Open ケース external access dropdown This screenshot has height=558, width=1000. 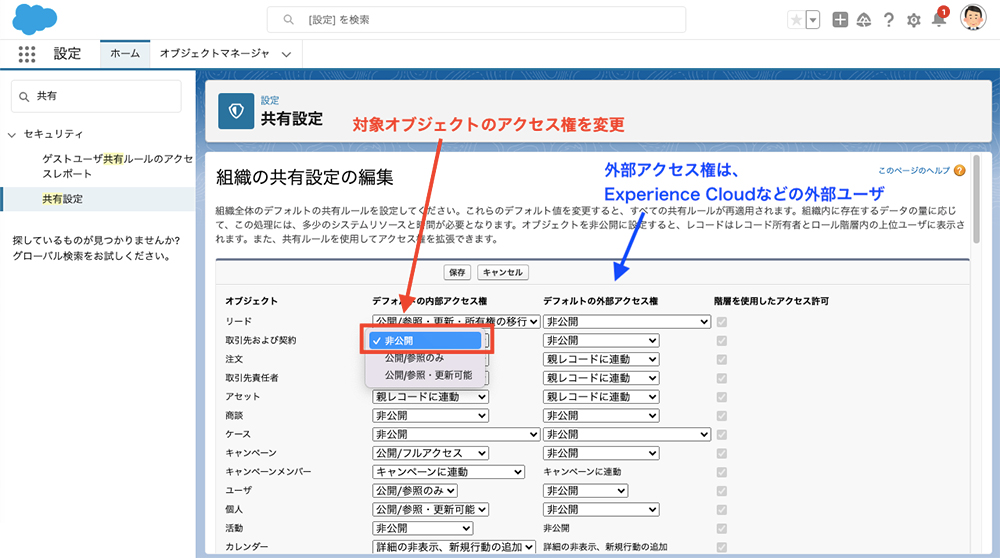pos(627,434)
